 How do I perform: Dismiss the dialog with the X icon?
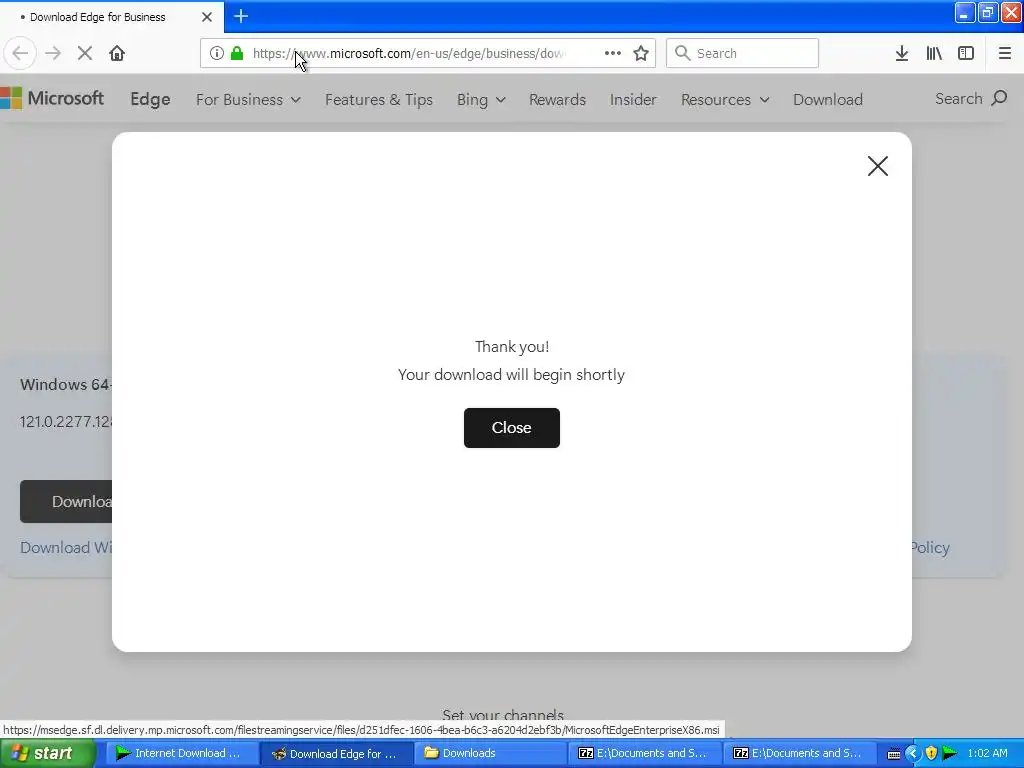point(878,166)
